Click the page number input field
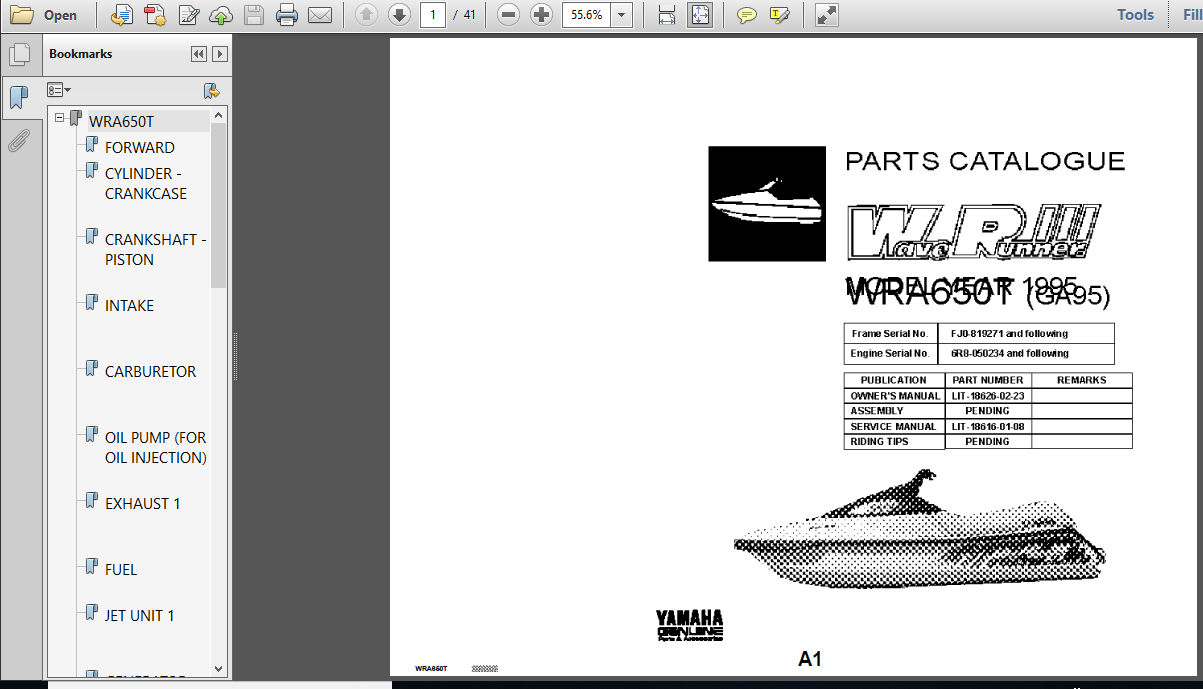Image resolution: width=1203 pixels, height=689 pixels. click(x=432, y=15)
